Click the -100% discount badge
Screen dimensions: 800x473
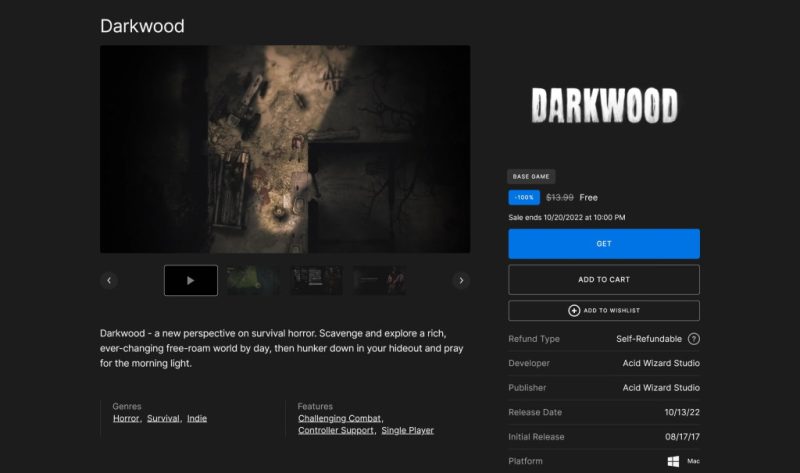point(524,197)
